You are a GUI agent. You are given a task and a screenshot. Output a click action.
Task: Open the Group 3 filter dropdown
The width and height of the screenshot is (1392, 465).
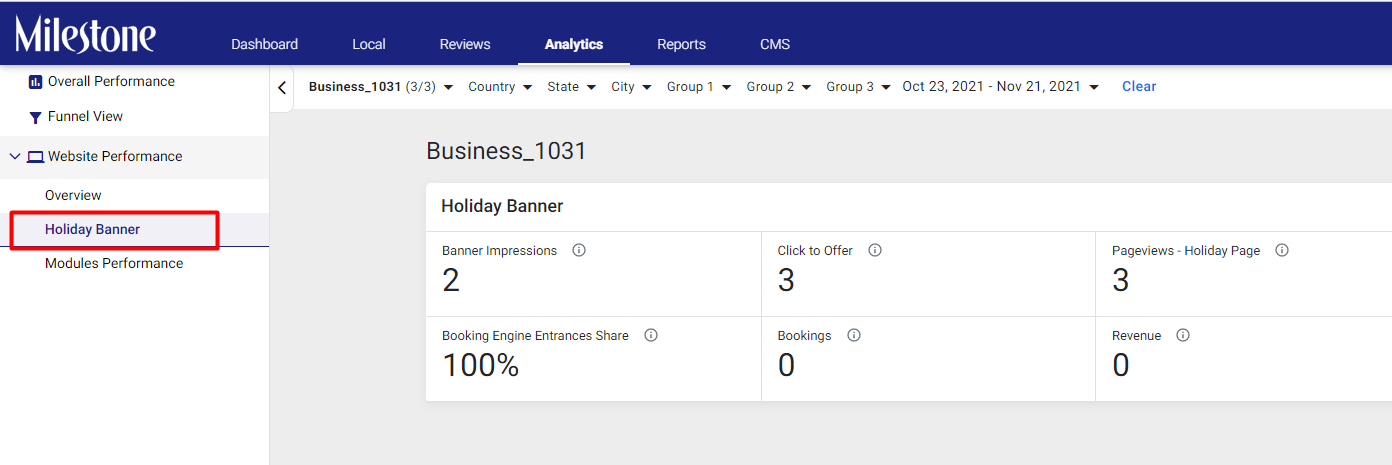[859, 87]
